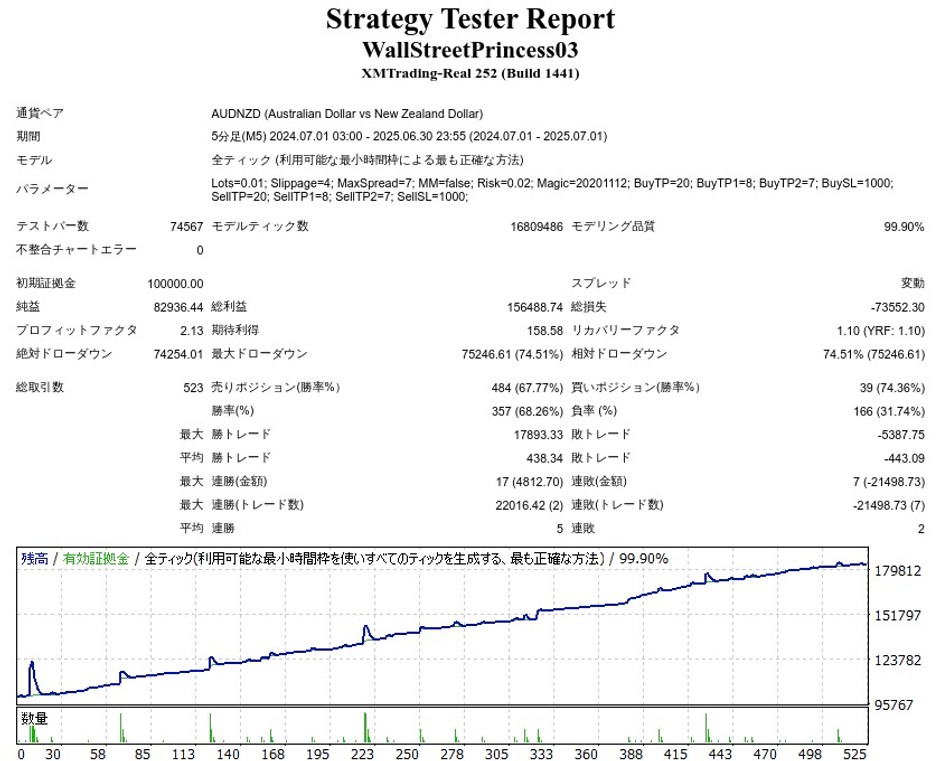
Task: Click the 39 (74.36%) buy positions value
Action: [x=892, y=388]
